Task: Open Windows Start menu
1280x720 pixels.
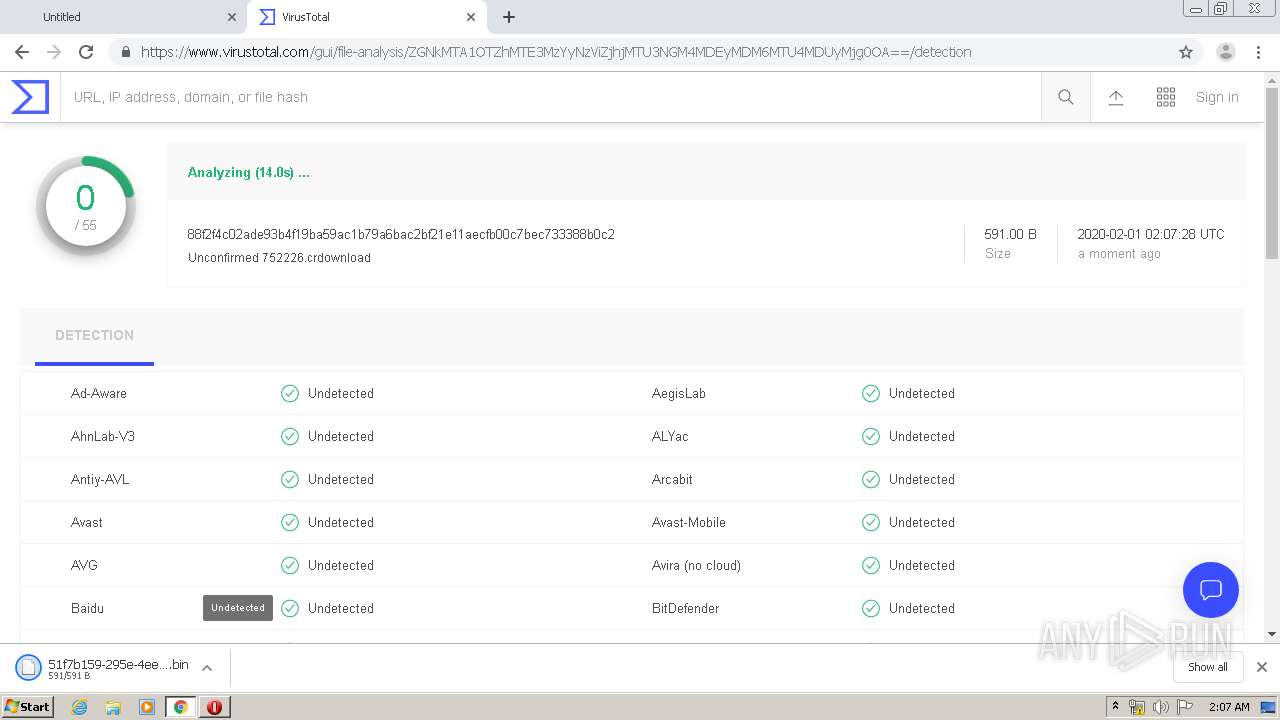Action: point(28,706)
